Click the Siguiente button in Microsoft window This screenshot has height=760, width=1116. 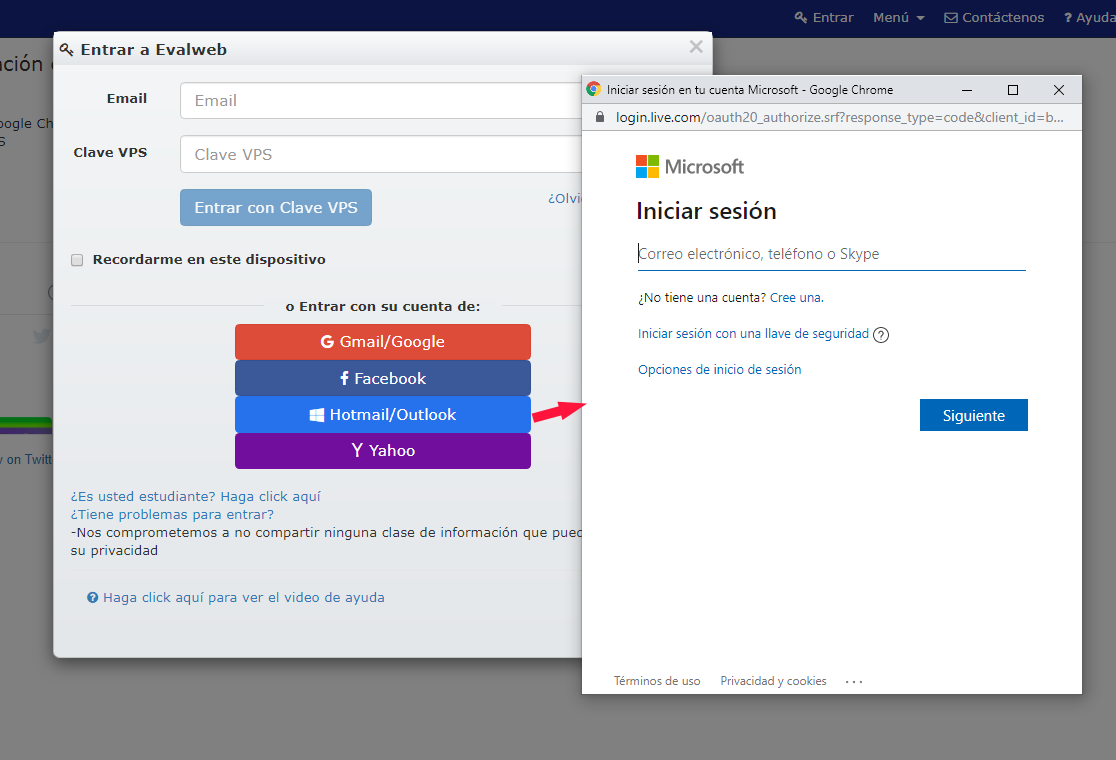point(974,415)
